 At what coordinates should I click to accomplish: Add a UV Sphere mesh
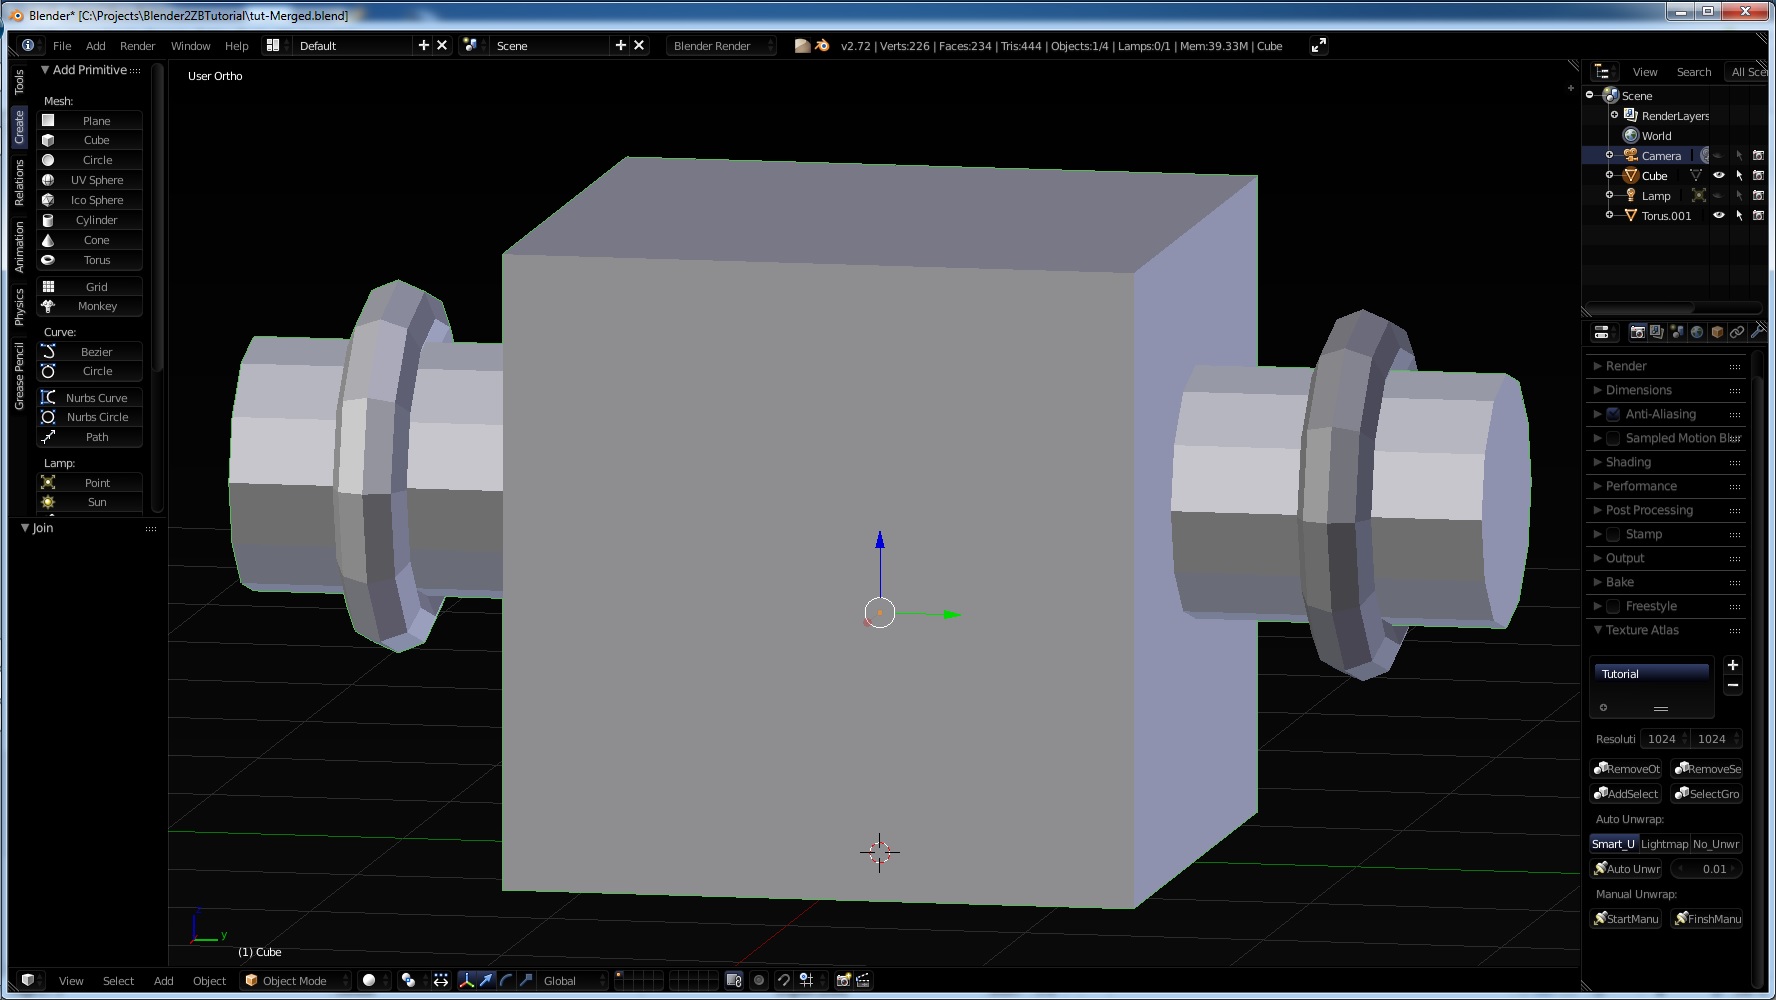pos(90,180)
